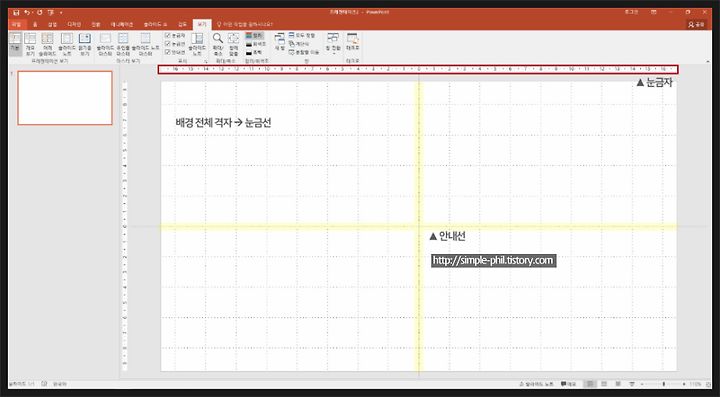
Task: Select the Grayscale (회색조) view mode
Action: click(x=256, y=44)
